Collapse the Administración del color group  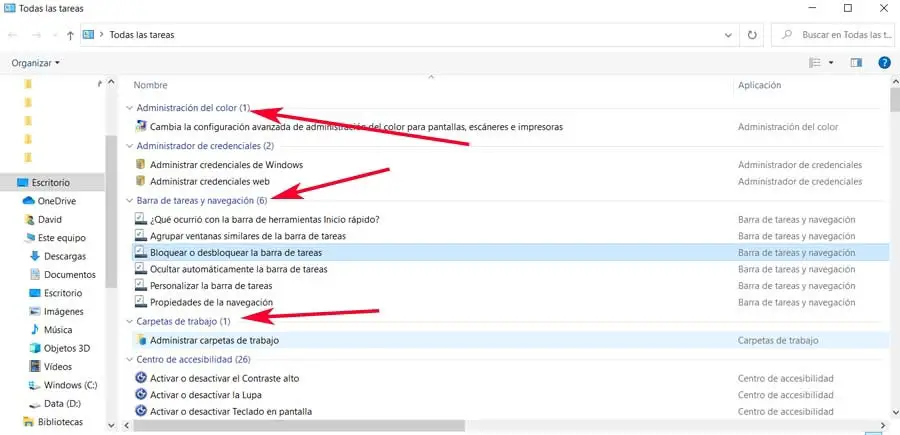pos(130,107)
